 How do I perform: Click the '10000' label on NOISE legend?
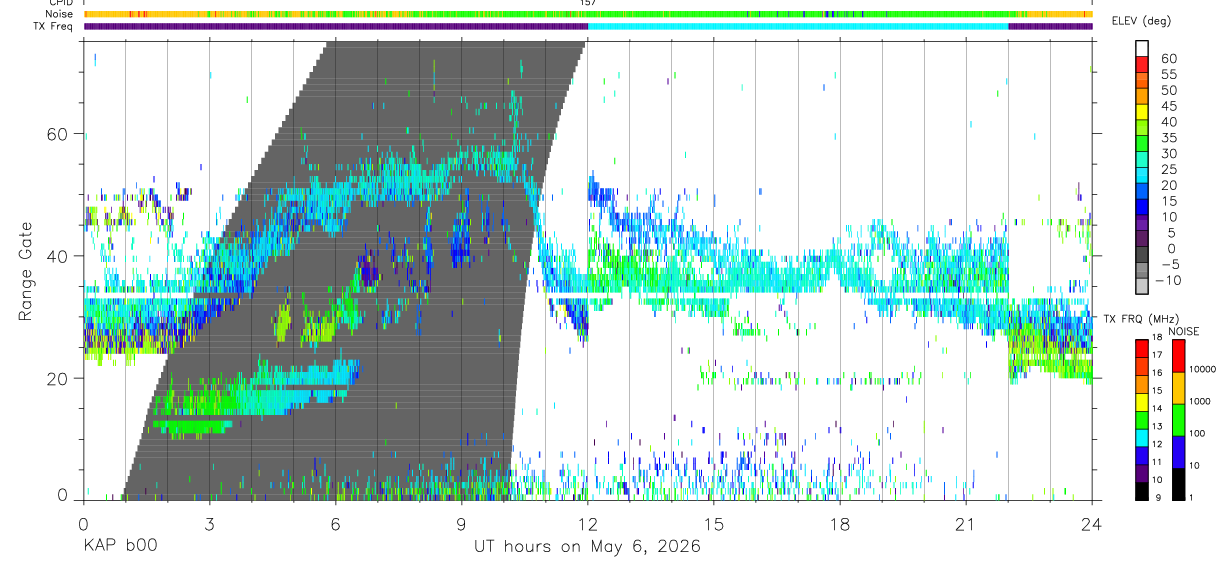[x=1203, y=369]
